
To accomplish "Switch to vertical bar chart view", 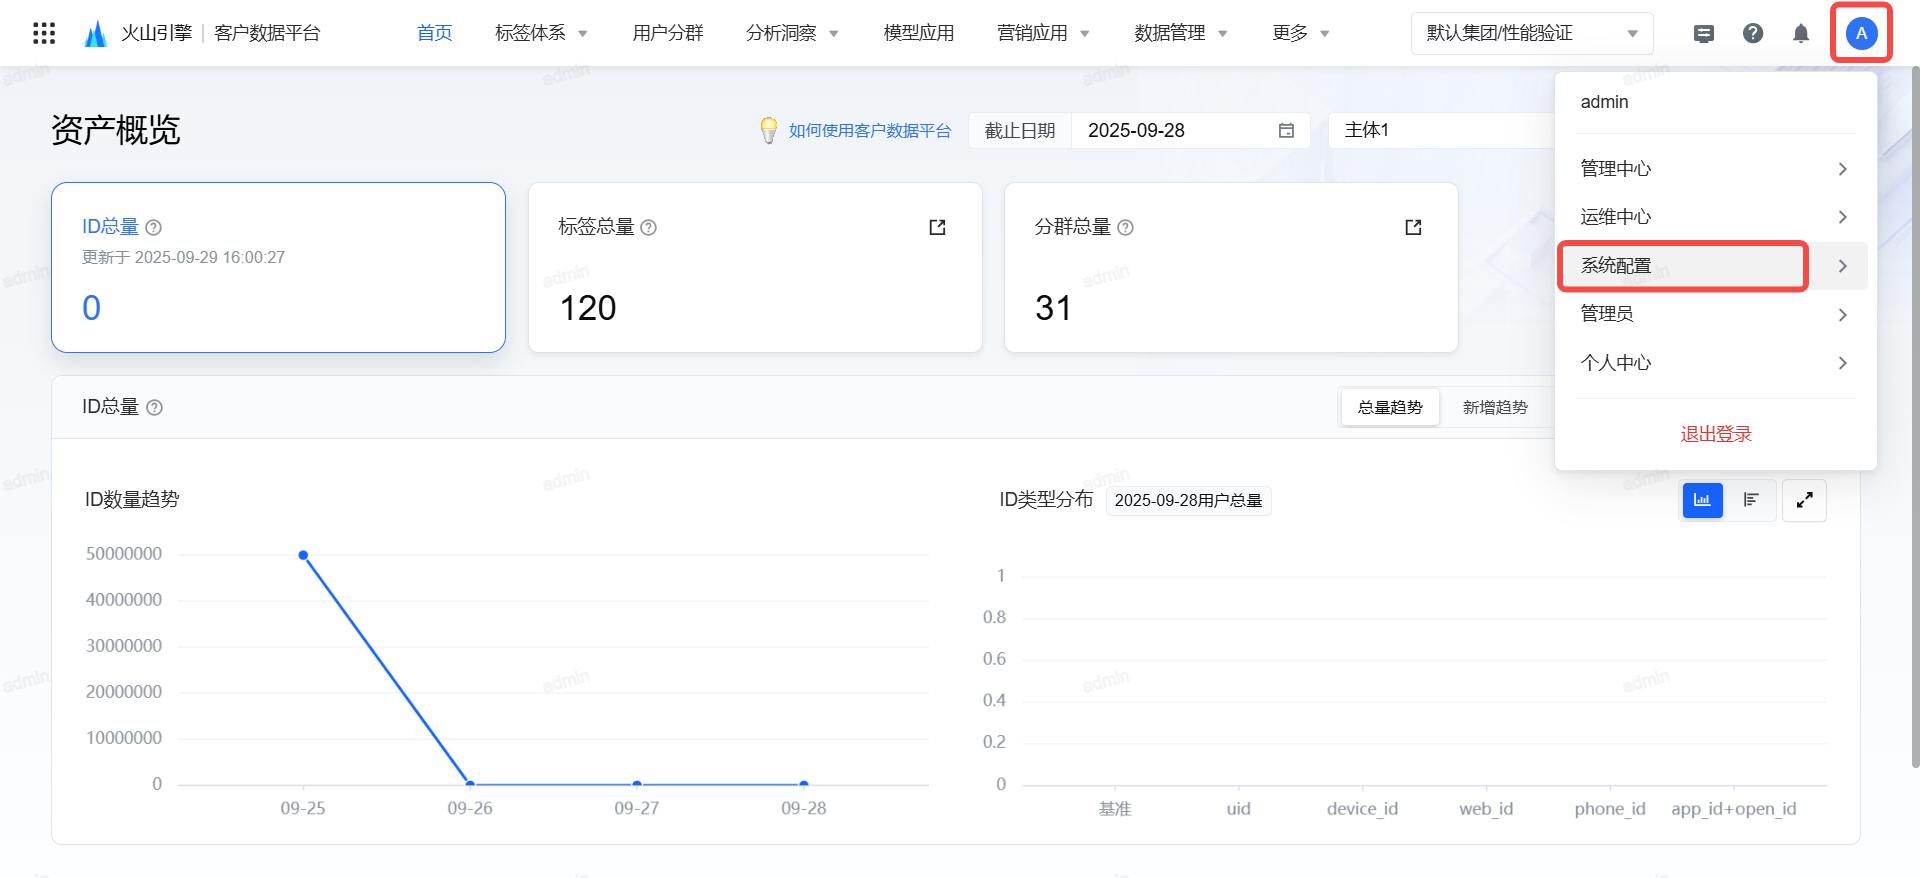I will pos(1702,500).
